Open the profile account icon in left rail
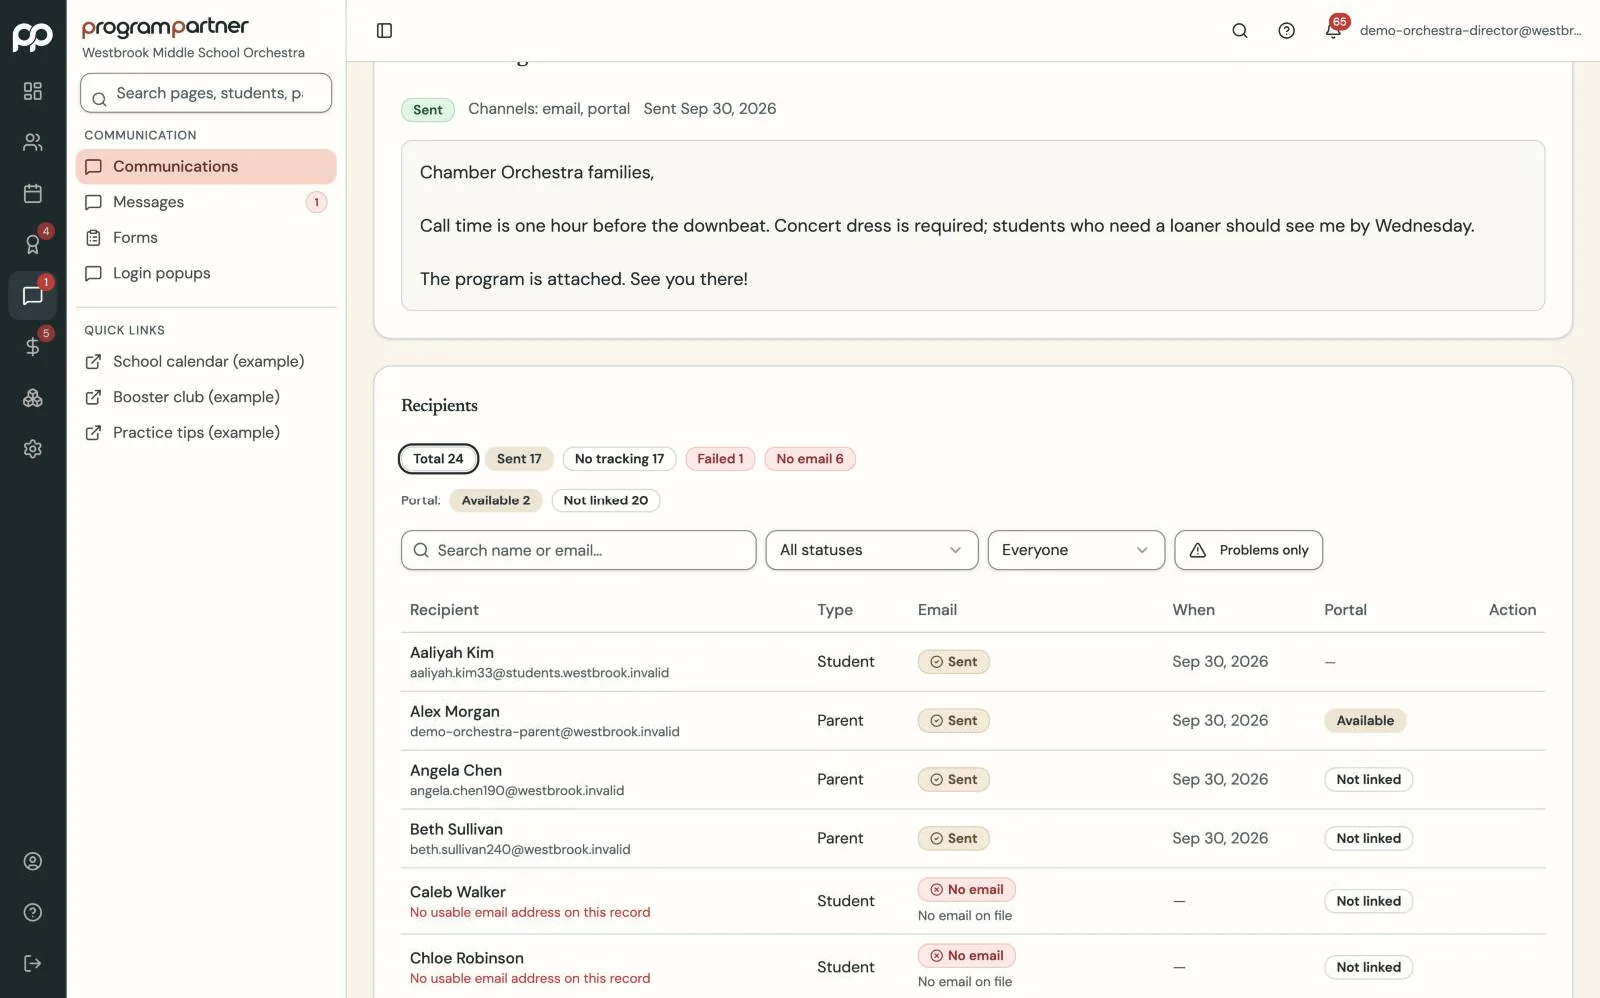The height and width of the screenshot is (998, 1600). click(33, 861)
